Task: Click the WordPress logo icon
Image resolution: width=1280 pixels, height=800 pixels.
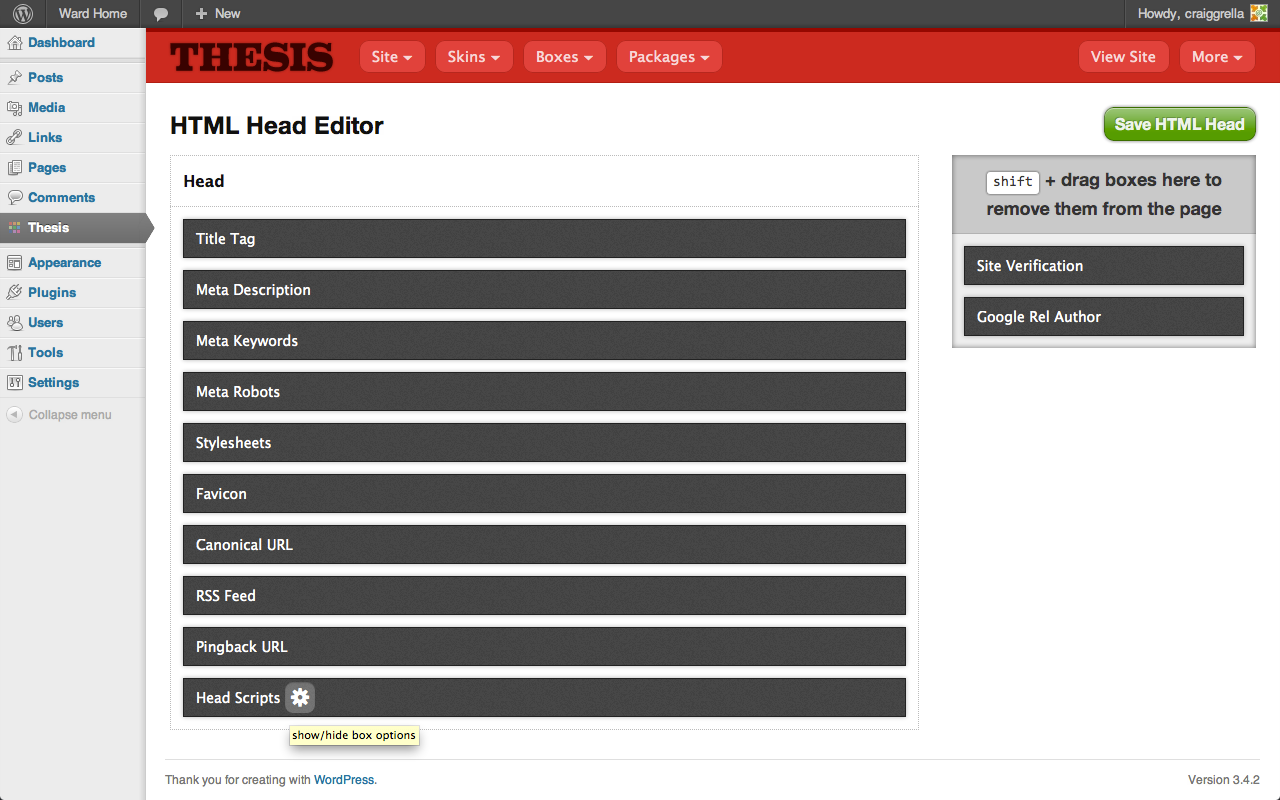Action: tap(22, 14)
